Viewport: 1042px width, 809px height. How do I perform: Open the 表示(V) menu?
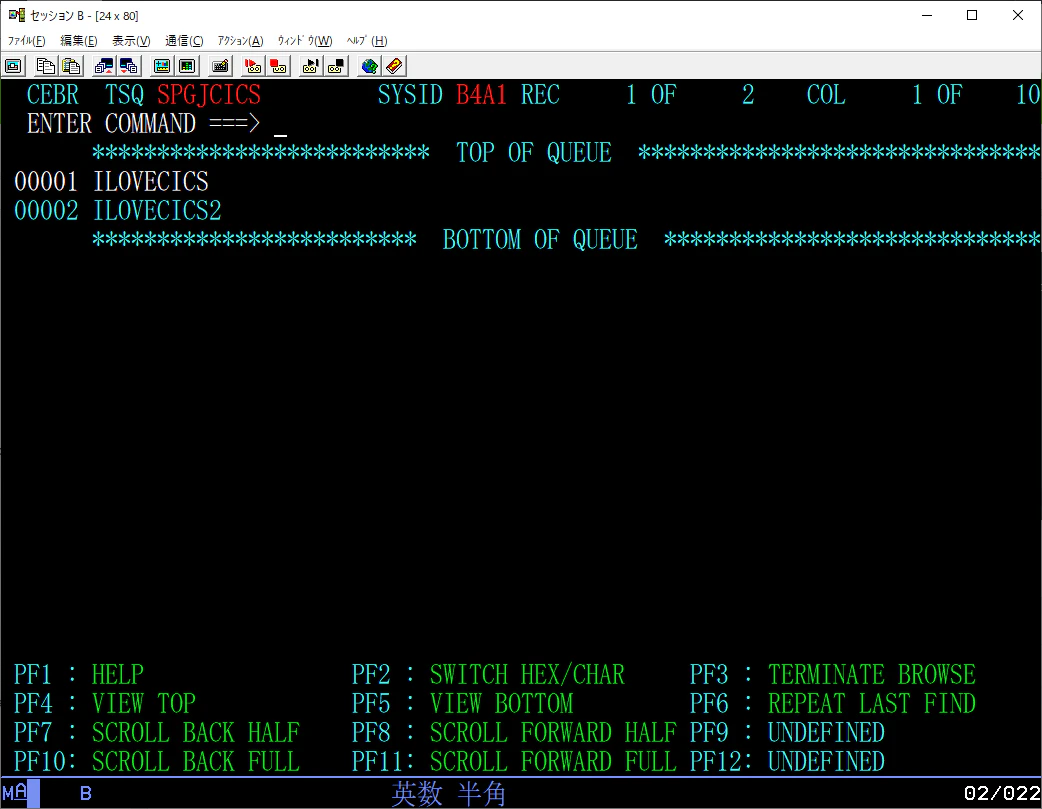tap(131, 41)
